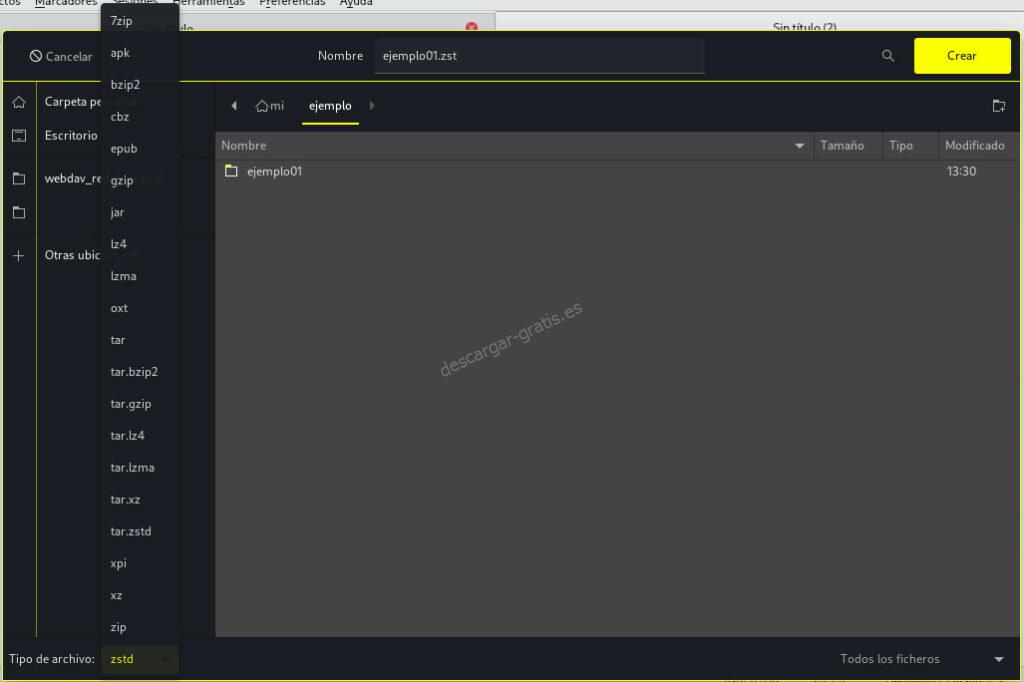Screen dimensions: 1024x682
Task: Click the back arrow in the path bar
Action: [234, 106]
